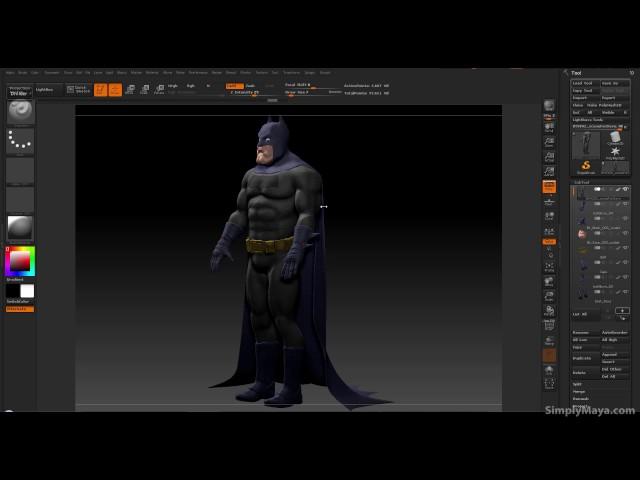Toggle the Mrgb button

click(173, 86)
